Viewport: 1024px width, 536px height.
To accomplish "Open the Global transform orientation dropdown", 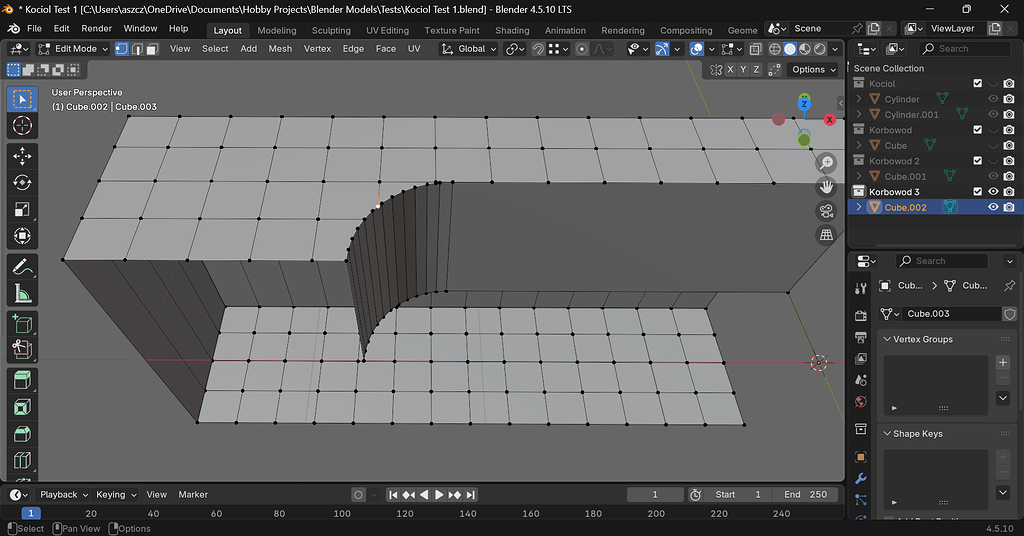I will click(x=468, y=49).
